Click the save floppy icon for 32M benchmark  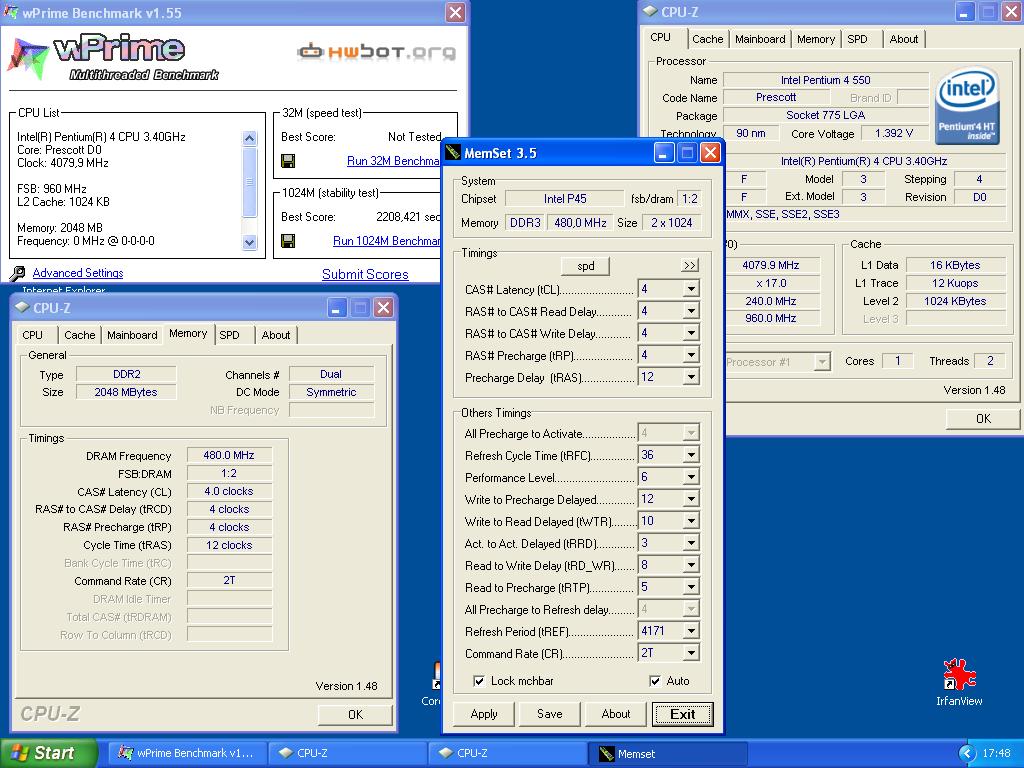point(288,161)
